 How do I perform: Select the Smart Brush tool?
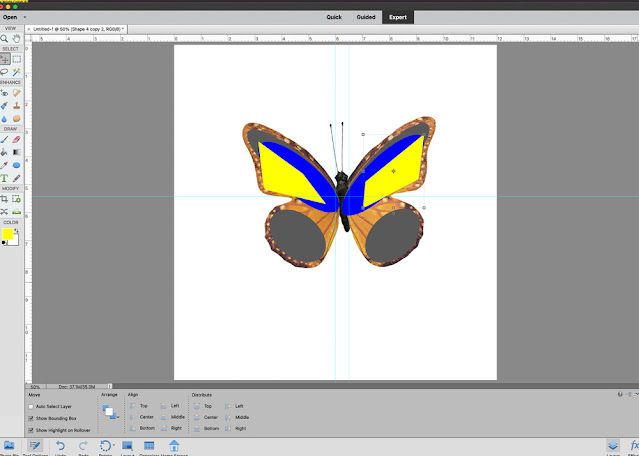pos(4,106)
